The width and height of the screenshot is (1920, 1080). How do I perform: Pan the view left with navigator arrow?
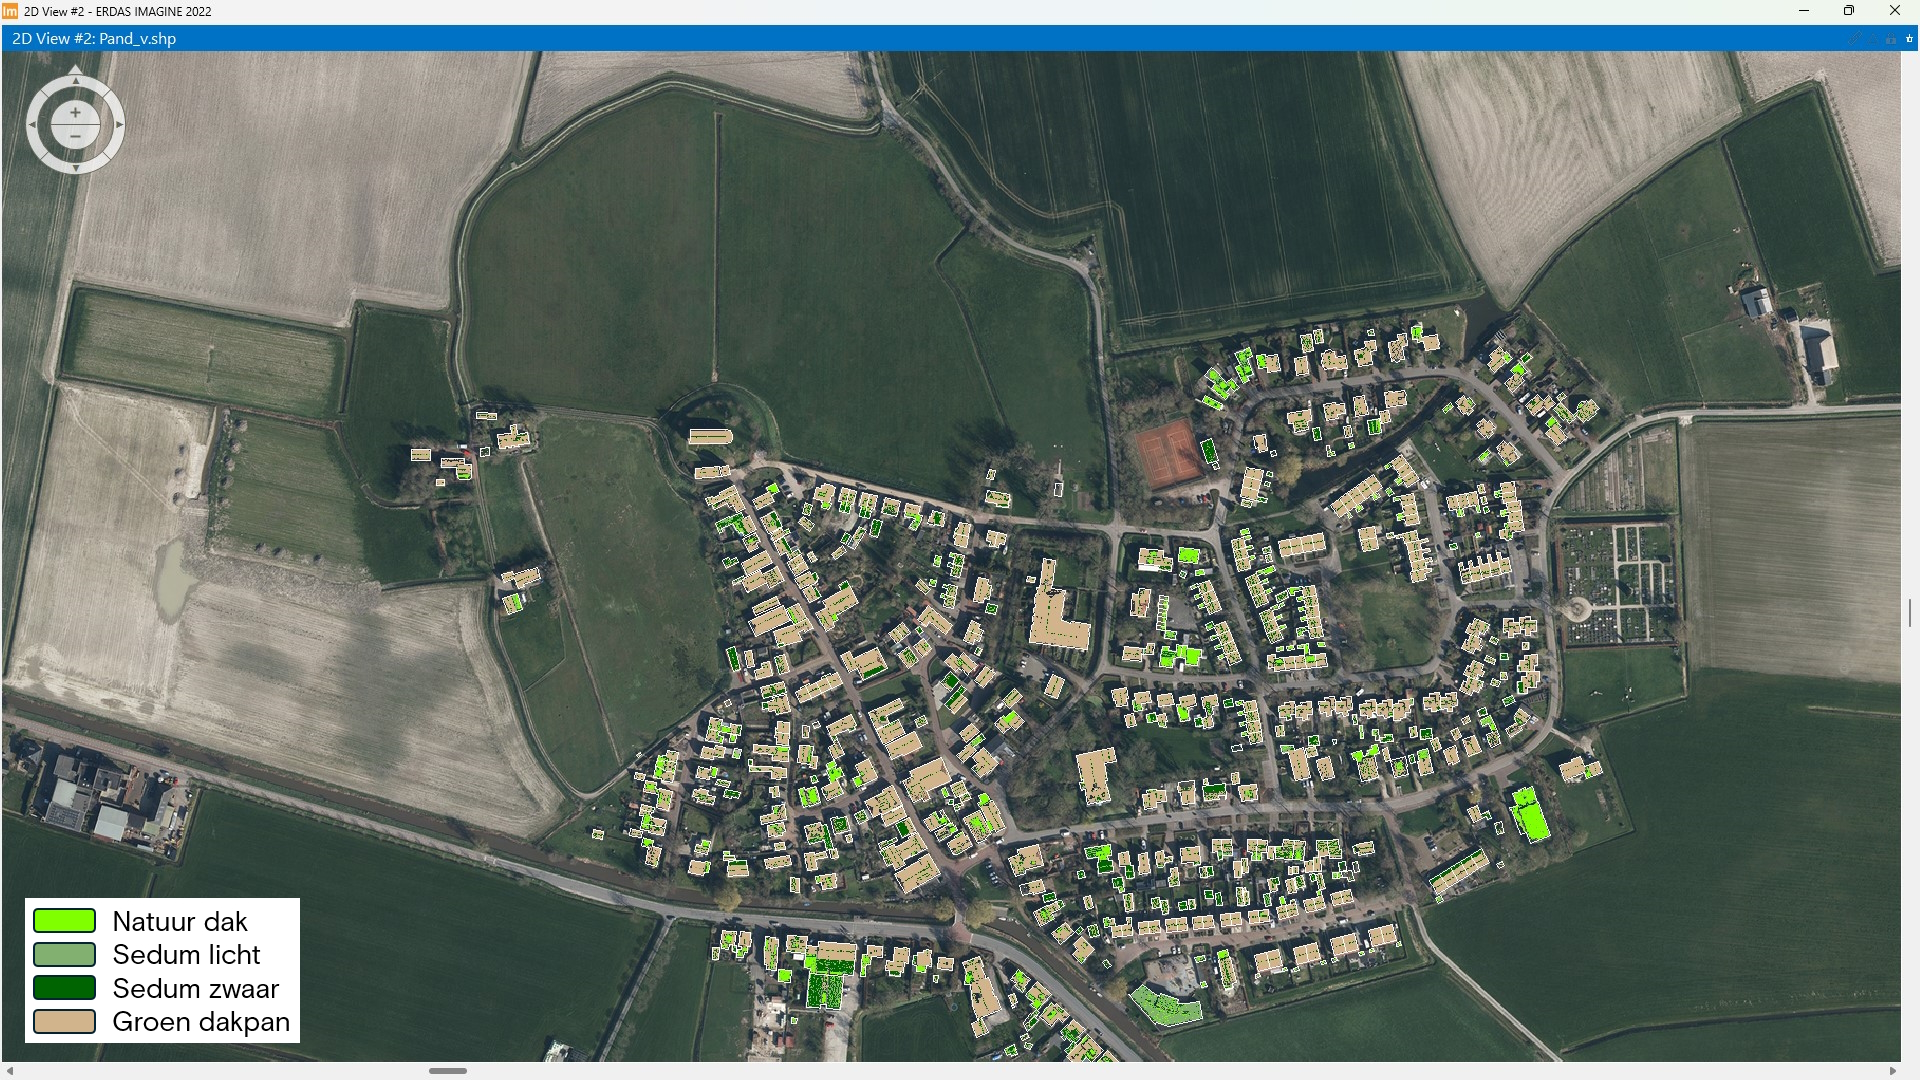click(32, 125)
